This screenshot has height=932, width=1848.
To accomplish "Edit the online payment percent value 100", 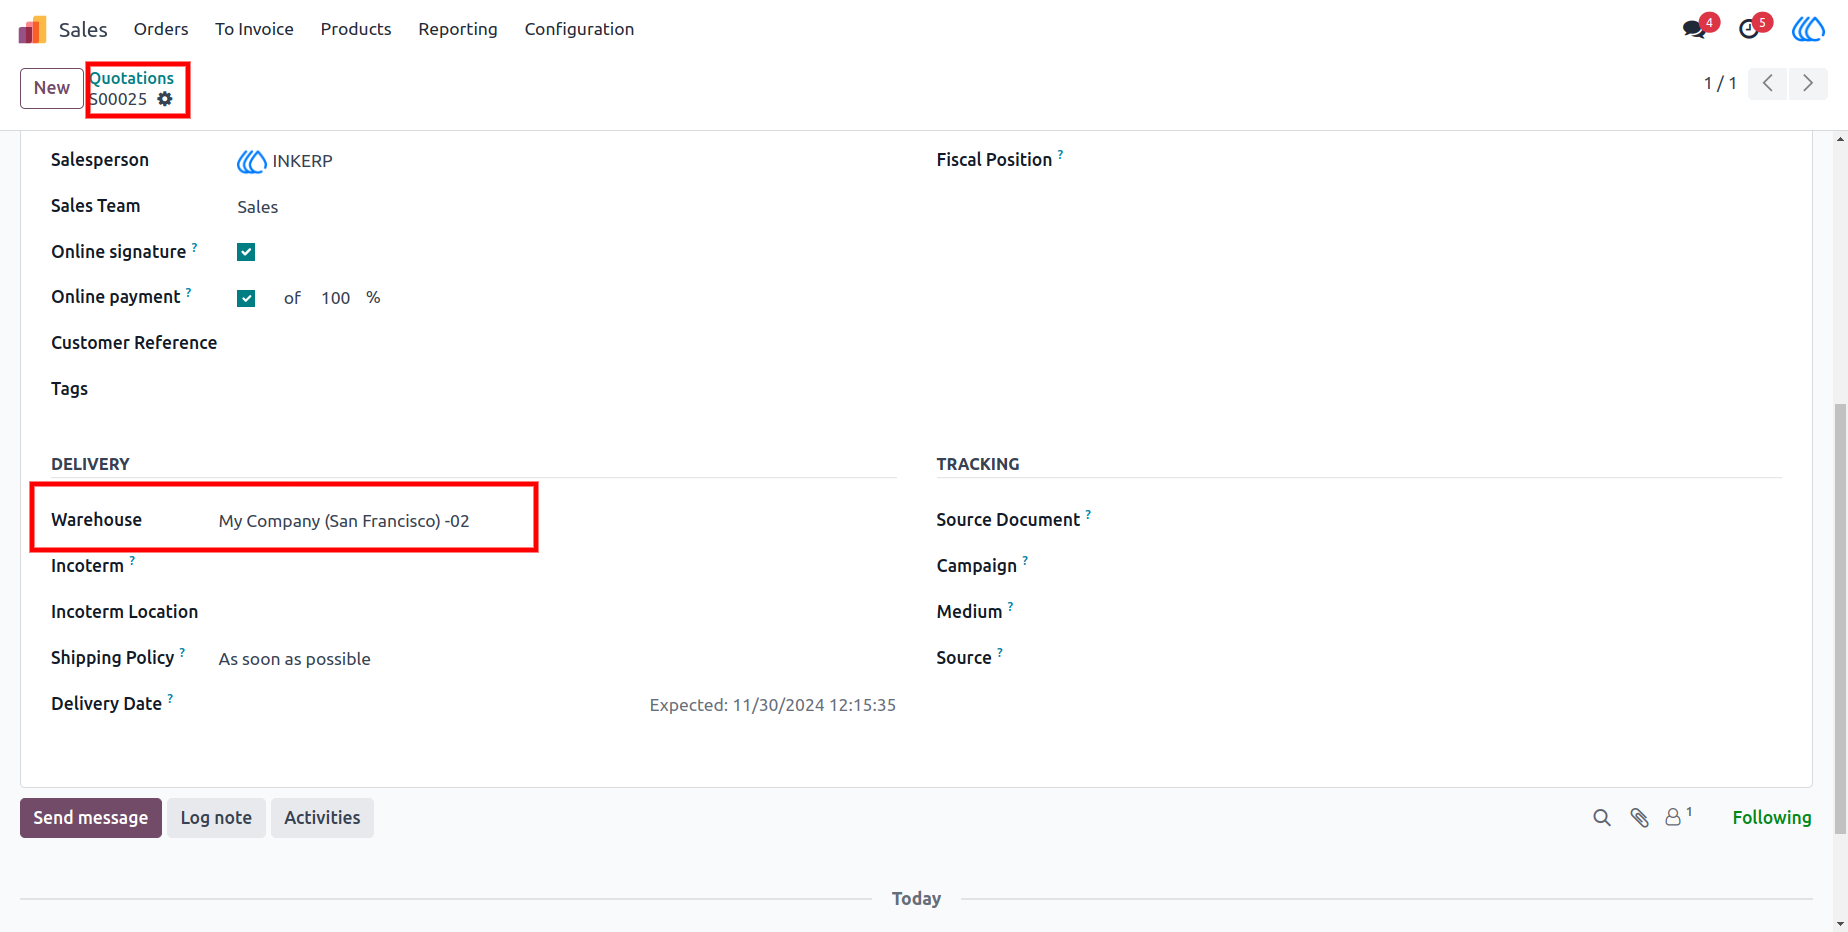I will pyautogui.click(x=336, y=298).
